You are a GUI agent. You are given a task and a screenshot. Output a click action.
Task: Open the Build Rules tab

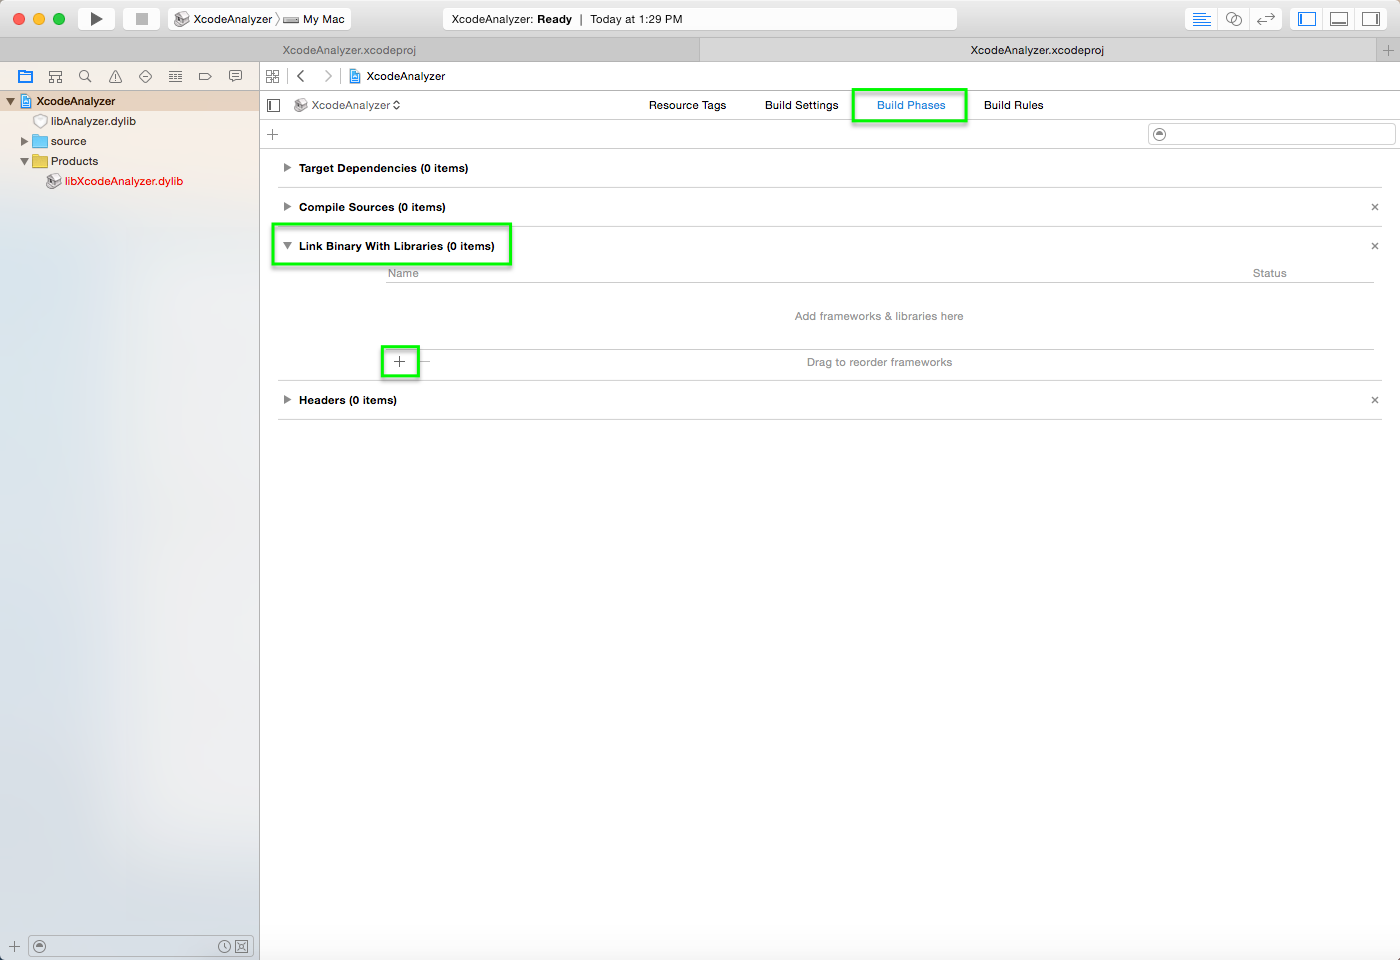pyautogui.click(x=1013, y=105)
